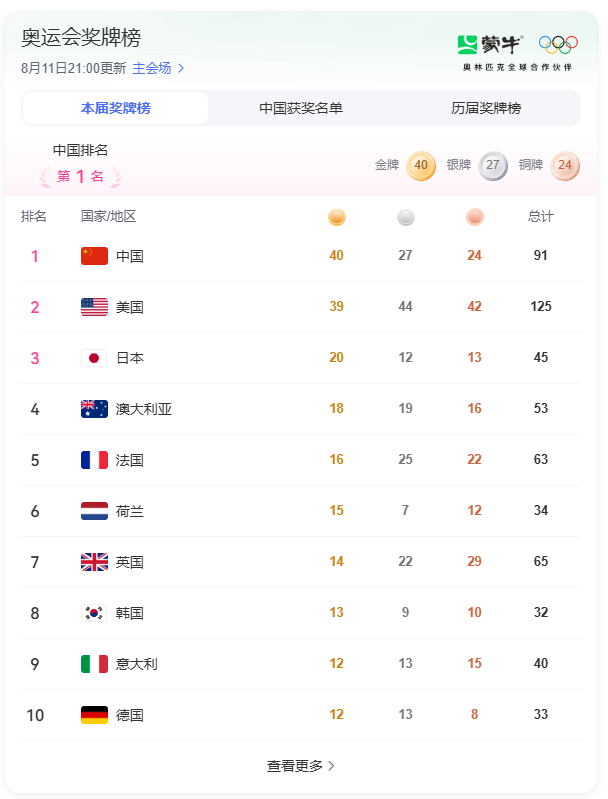
Task: Click the South Korea flag icon
Action: [94, 613]
